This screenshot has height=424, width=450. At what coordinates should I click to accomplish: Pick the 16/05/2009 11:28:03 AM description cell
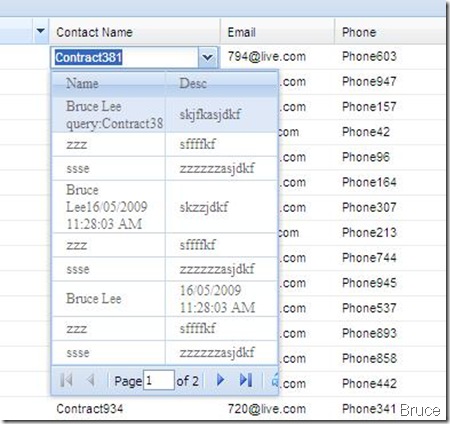pyautogui.click(x=221, y=299)
